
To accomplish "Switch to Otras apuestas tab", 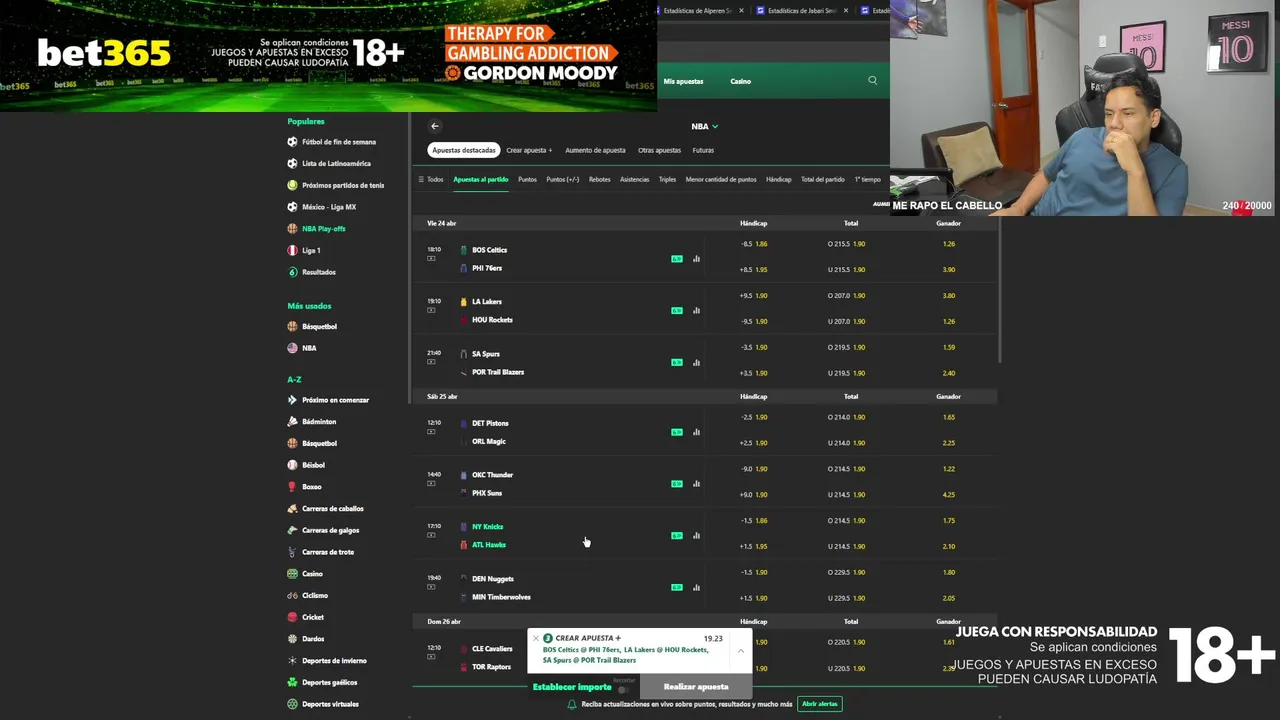I will (659, 150).
